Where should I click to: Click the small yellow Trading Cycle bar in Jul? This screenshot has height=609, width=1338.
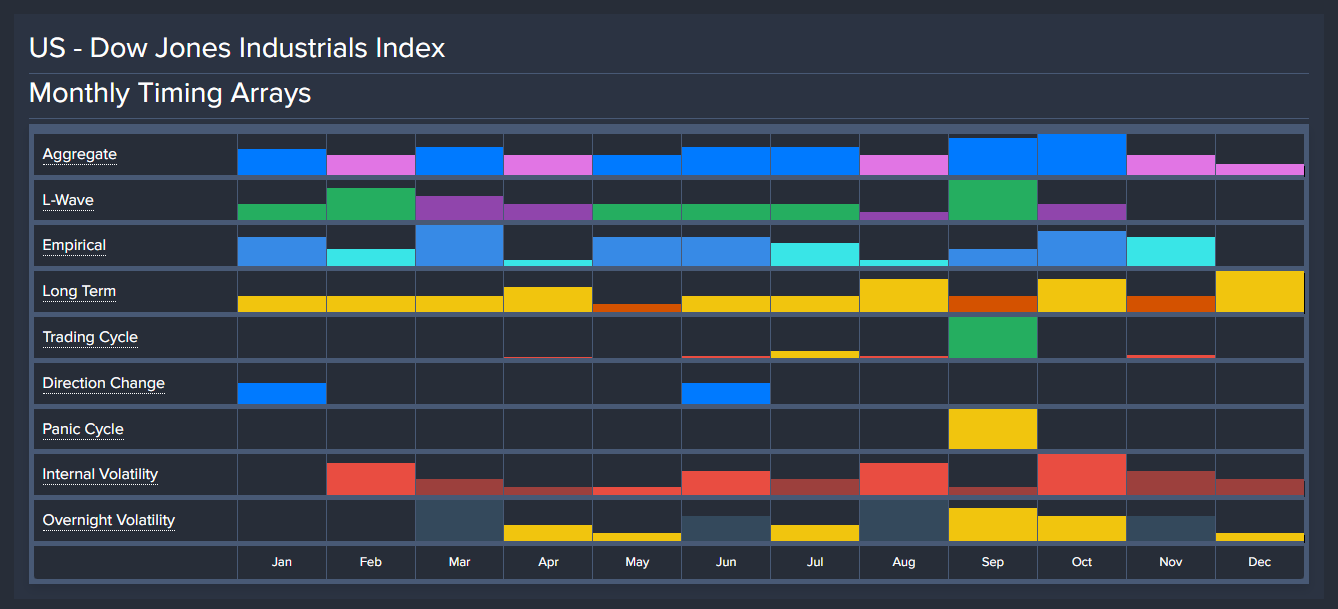click(x=815, y=354)
